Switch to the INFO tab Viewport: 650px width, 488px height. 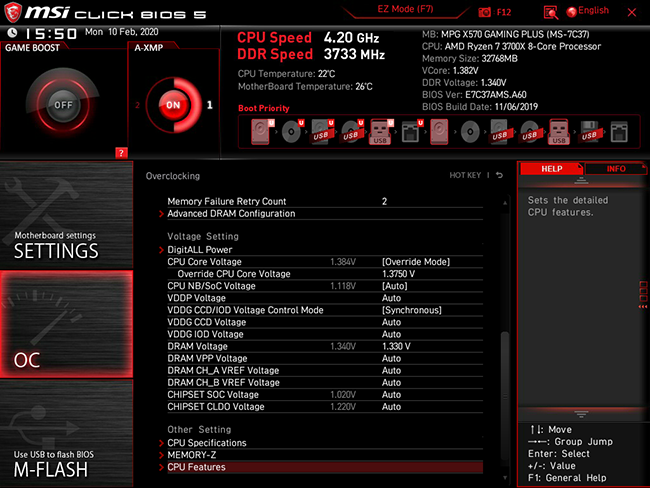(x=616, y=169)
